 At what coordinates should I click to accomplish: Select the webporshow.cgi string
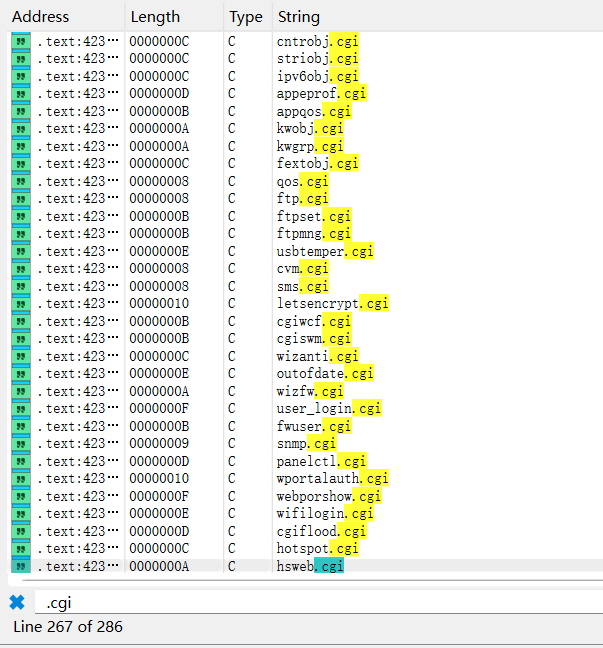tap(329, 496)
